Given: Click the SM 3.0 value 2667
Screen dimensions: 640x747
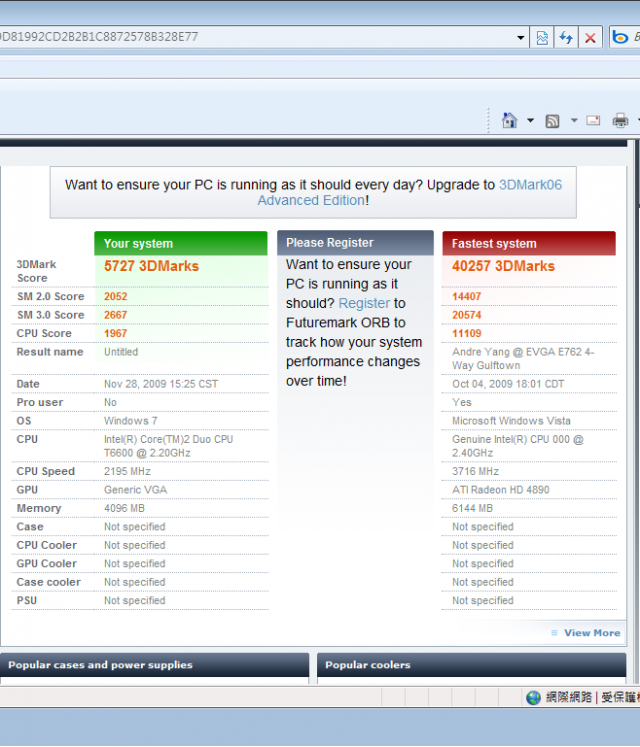Looking at the screenshot, I should (116, 315).
